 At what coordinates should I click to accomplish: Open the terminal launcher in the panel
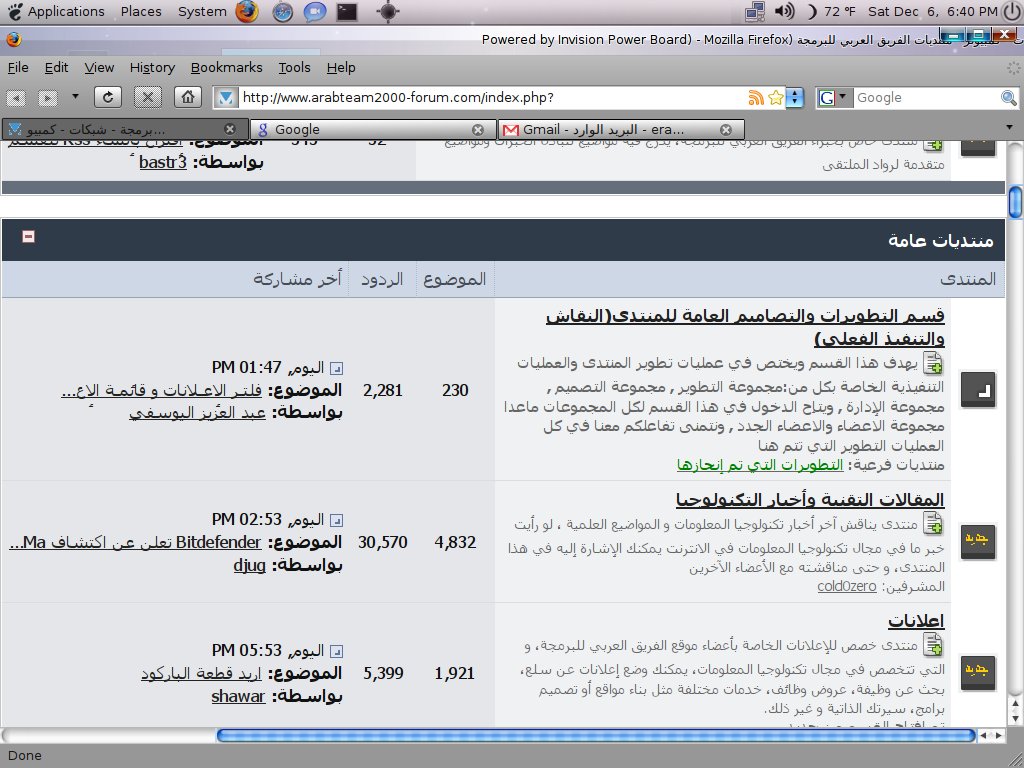tap(347, 11)
